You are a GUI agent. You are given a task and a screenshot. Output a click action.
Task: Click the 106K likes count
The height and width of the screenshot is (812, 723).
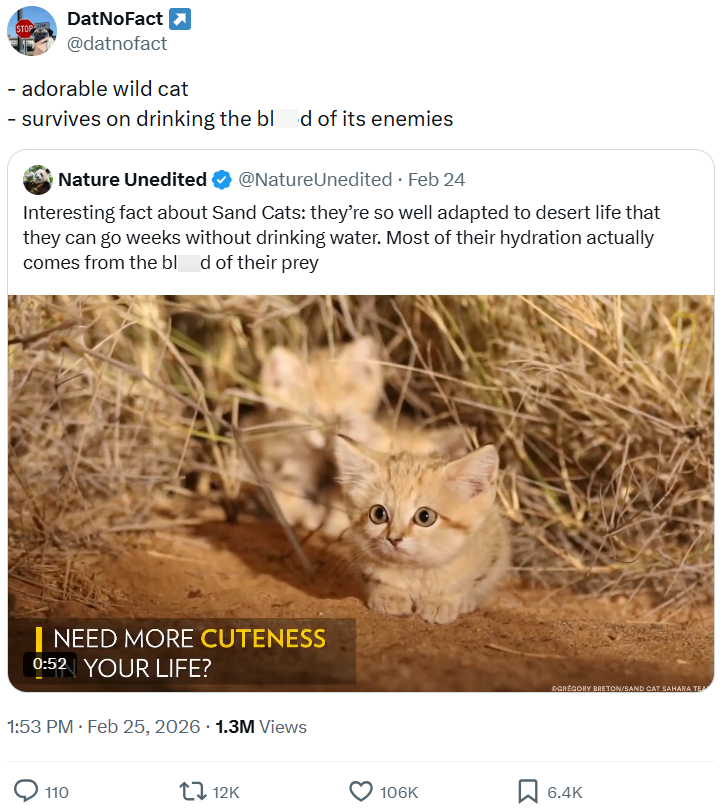(x=400, y=791)
